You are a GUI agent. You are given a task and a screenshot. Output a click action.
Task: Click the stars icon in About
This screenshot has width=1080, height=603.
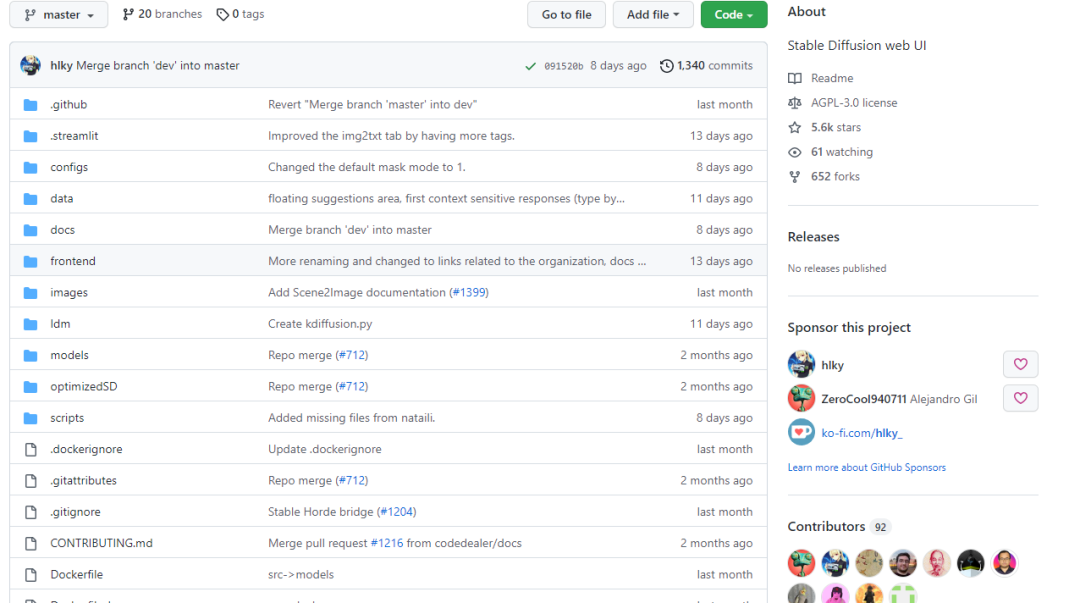pyautogui.click(x=795, y=128)
